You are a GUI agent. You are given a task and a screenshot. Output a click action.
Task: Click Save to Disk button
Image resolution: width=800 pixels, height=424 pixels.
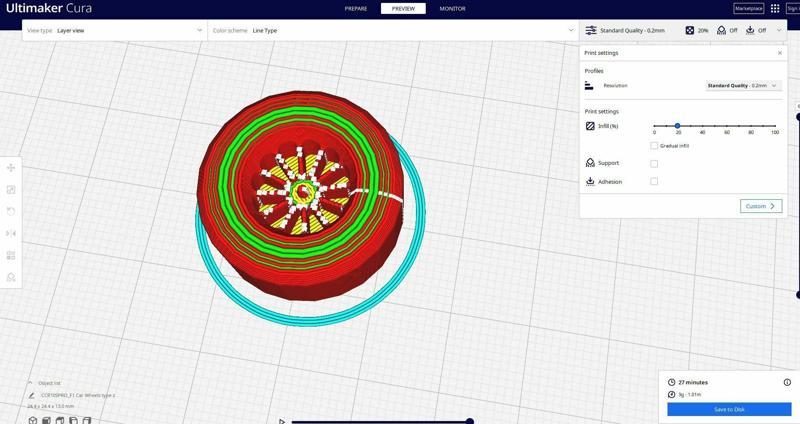pos(729,409)
